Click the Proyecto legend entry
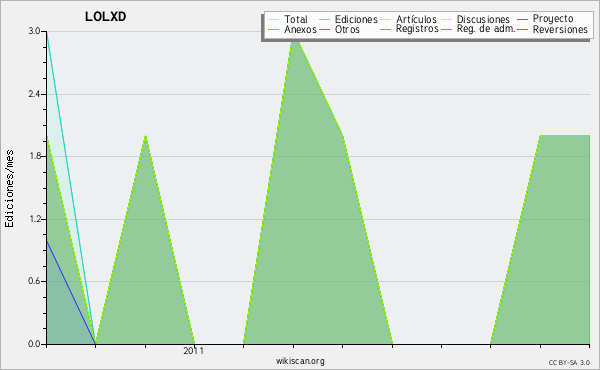This screenshot has height=370, width=600. coord(545,18)
